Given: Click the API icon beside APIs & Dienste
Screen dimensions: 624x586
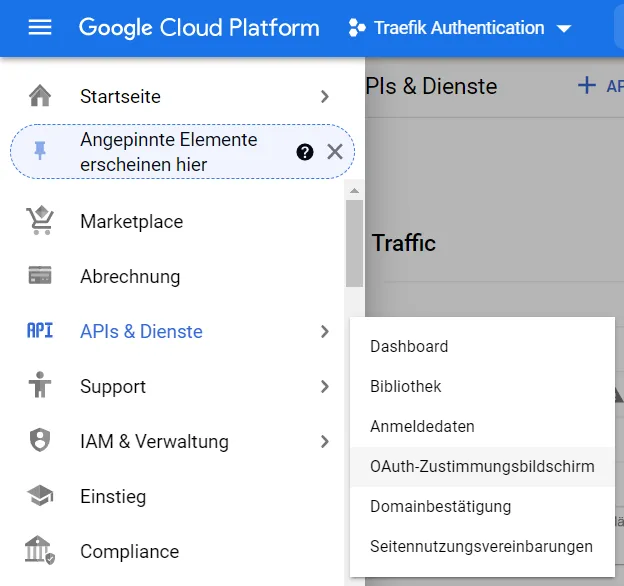Looking at the screenshot, I should pos(40,330).
